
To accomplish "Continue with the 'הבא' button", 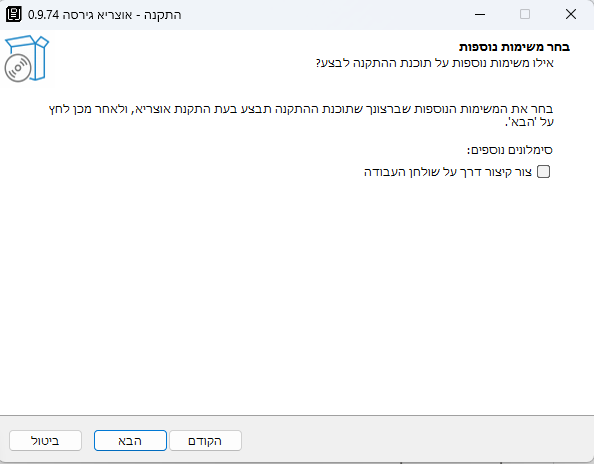I will click(x=130, y=441).
